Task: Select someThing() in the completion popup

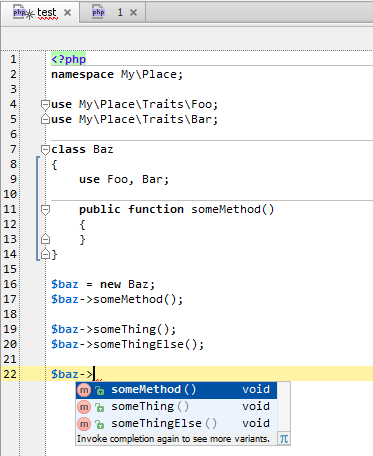Action: pyautogui.click(x=176, y=407)
